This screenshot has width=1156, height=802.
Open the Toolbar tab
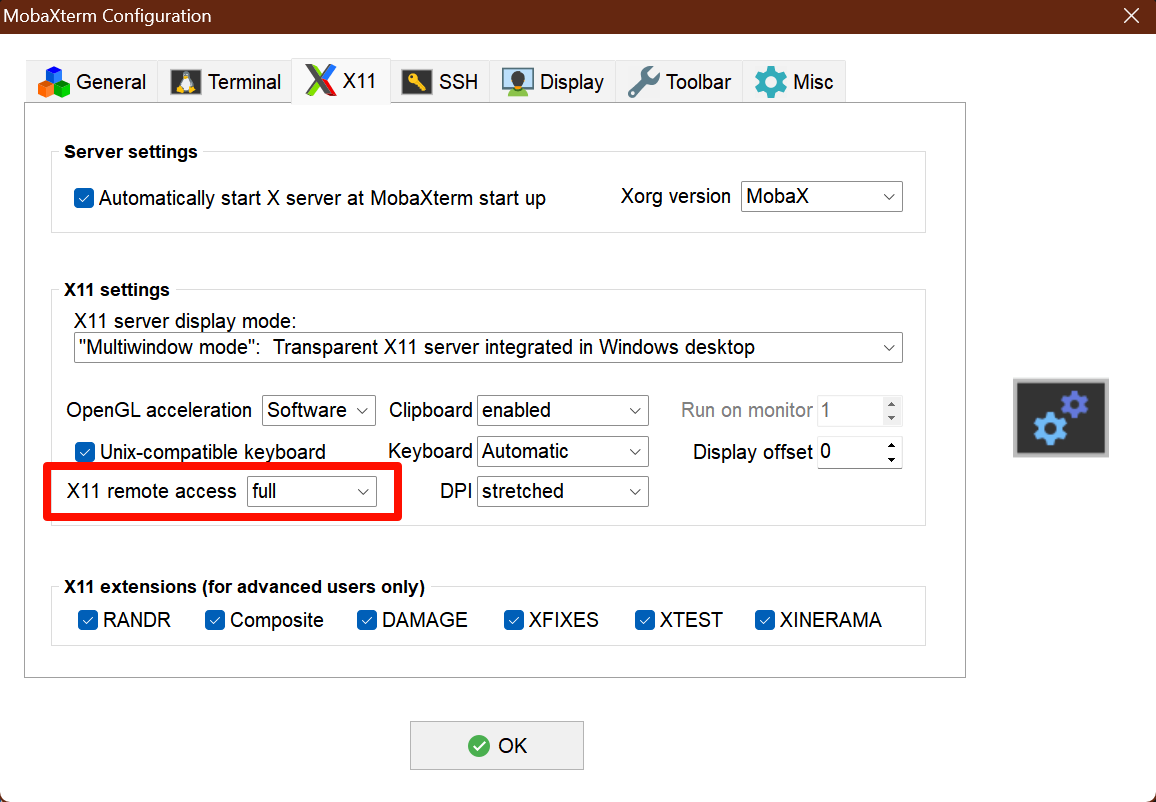click(x=679, y=82)
